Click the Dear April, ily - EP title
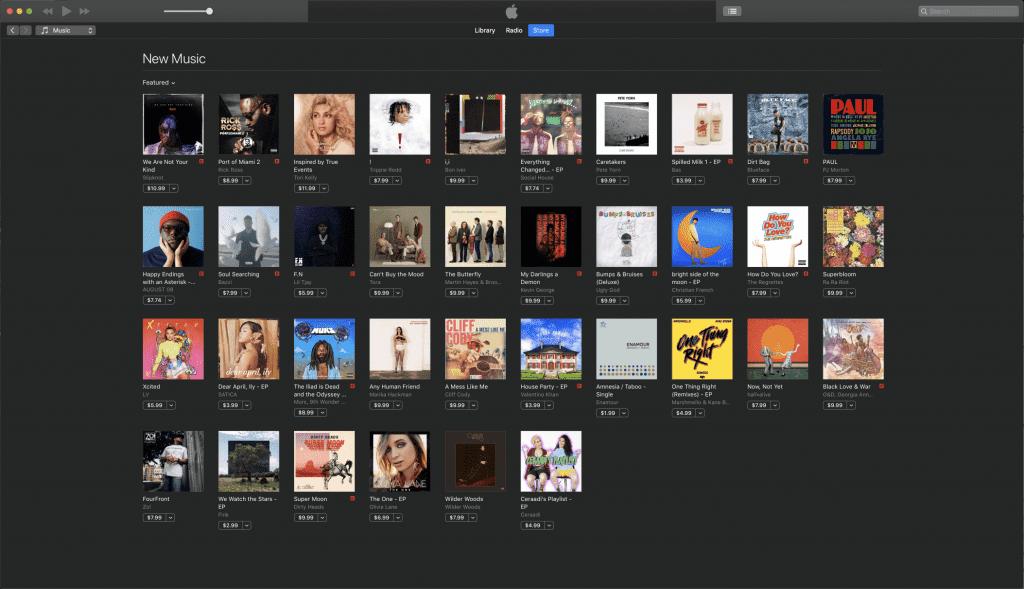Screen dimensions: 1024x589 [x=243, y=387]
